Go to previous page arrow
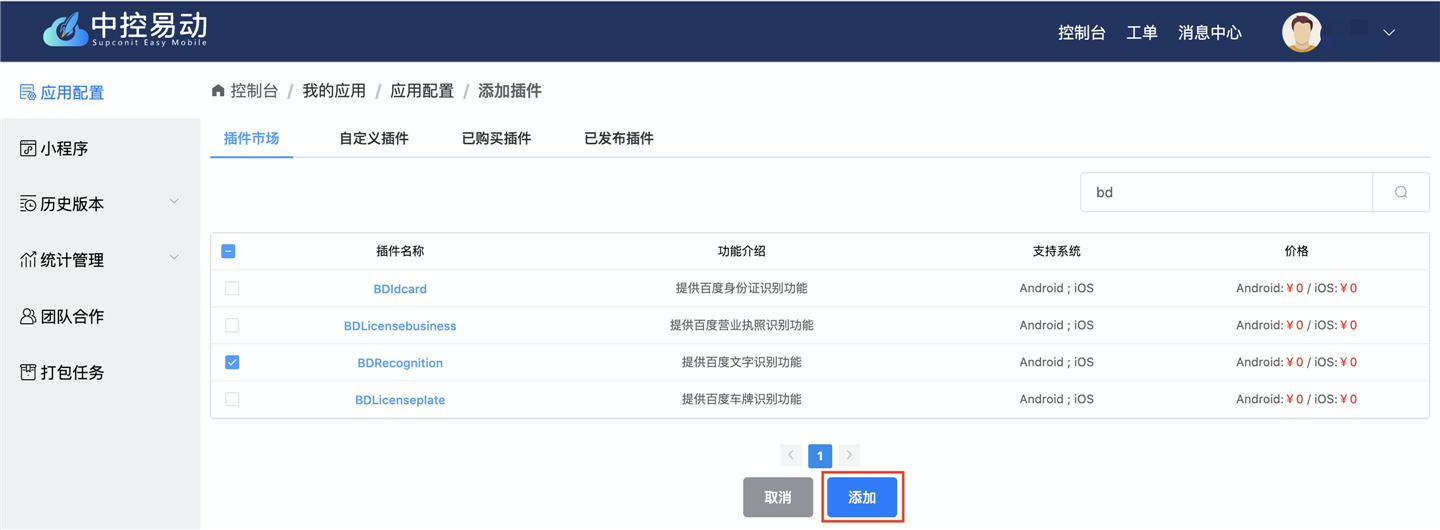 (791, 455)
